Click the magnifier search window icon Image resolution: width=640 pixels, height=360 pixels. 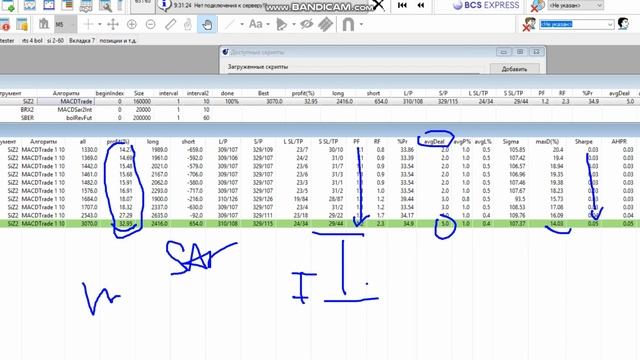(x=105, y=5)
